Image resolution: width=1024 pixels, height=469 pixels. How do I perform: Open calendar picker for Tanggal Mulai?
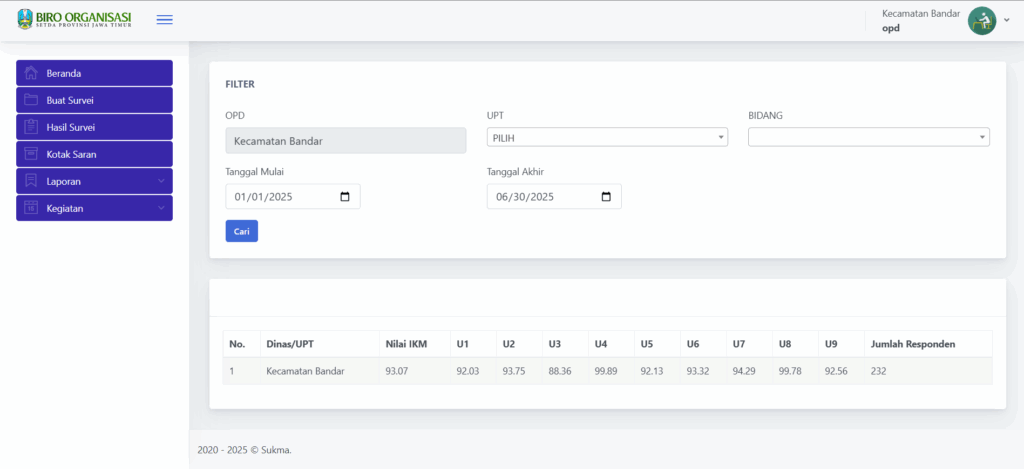345,197
